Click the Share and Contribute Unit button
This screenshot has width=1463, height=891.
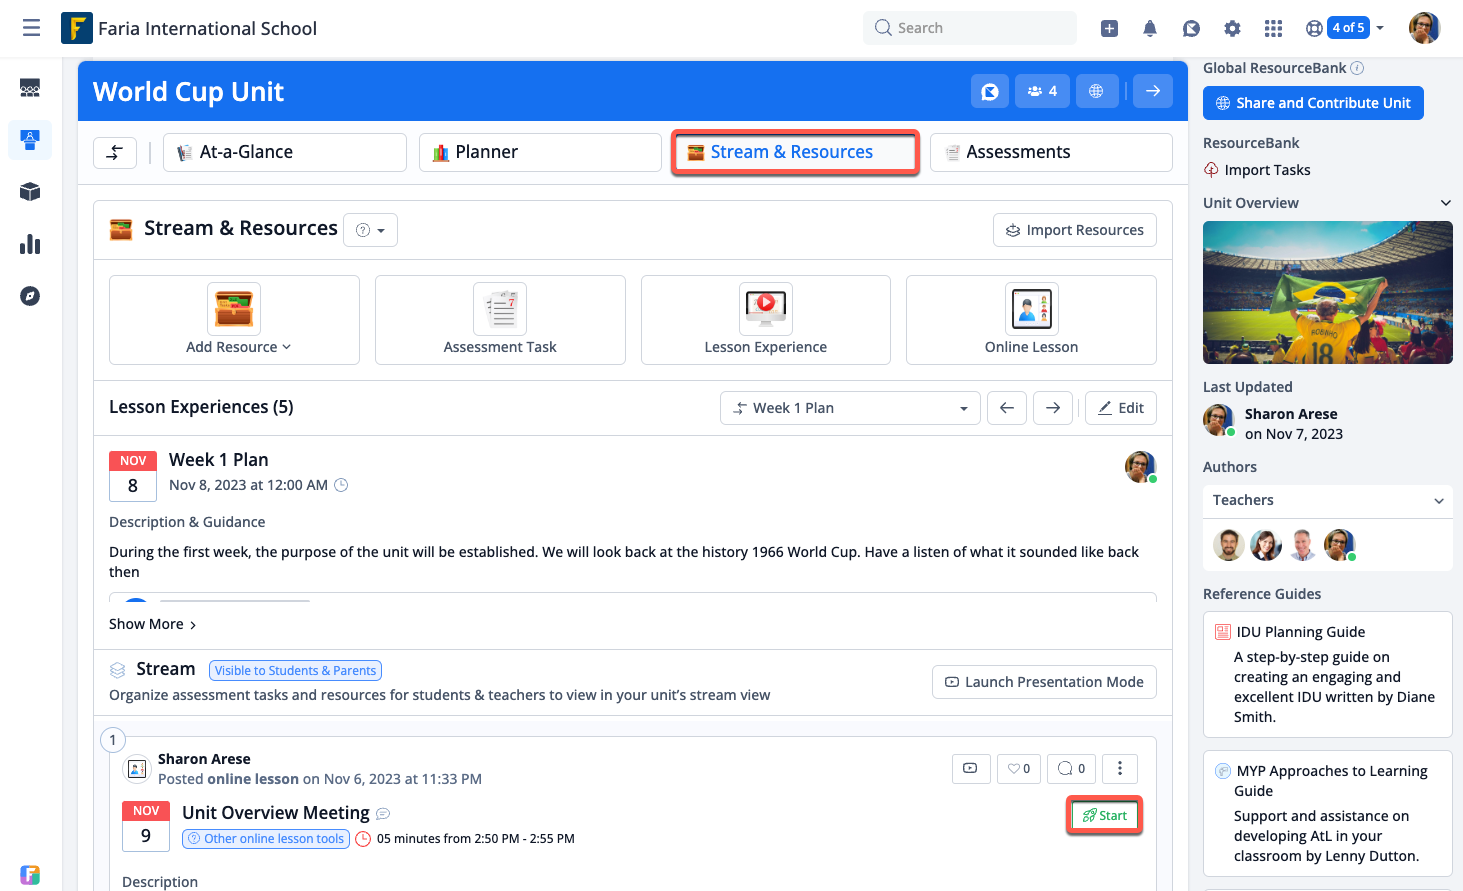[1312, 103]
